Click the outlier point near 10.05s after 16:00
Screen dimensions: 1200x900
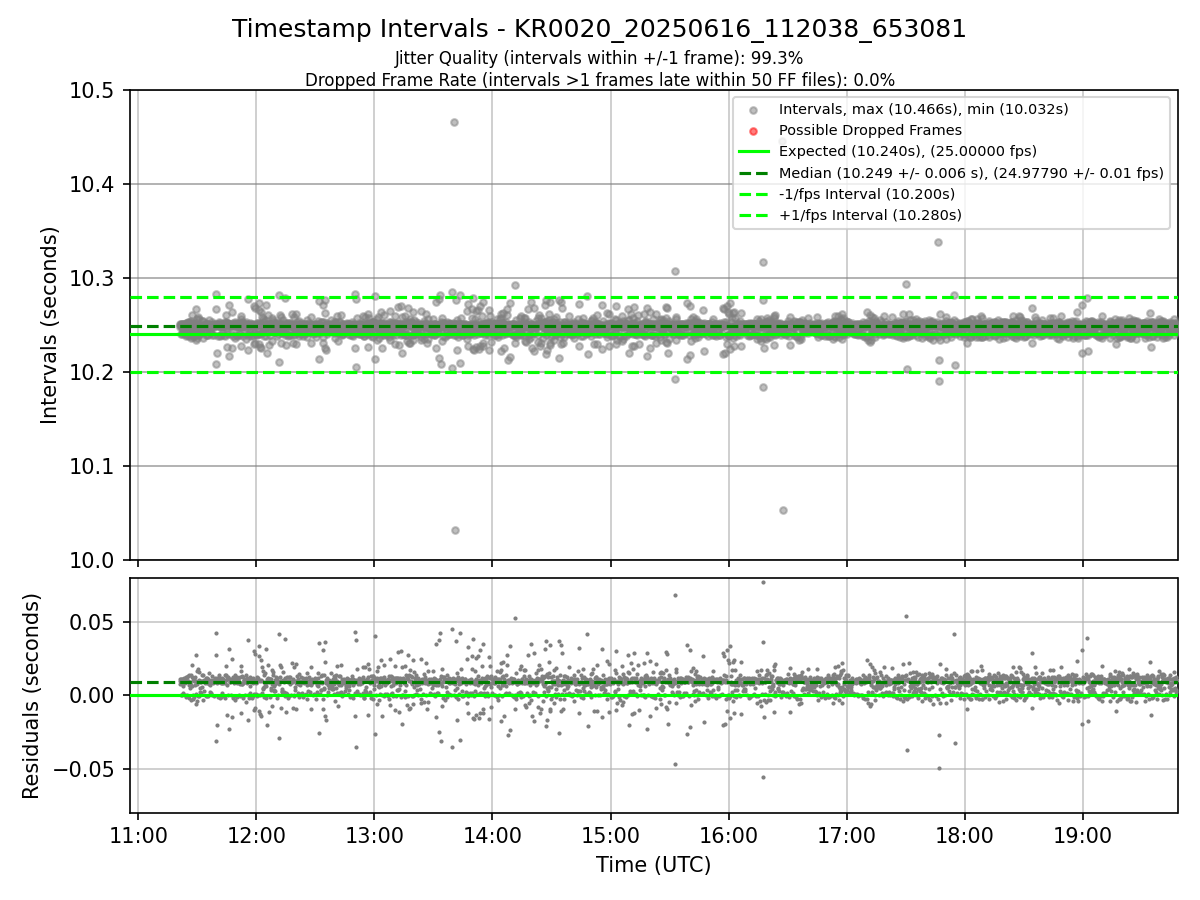tap(783, 510)
